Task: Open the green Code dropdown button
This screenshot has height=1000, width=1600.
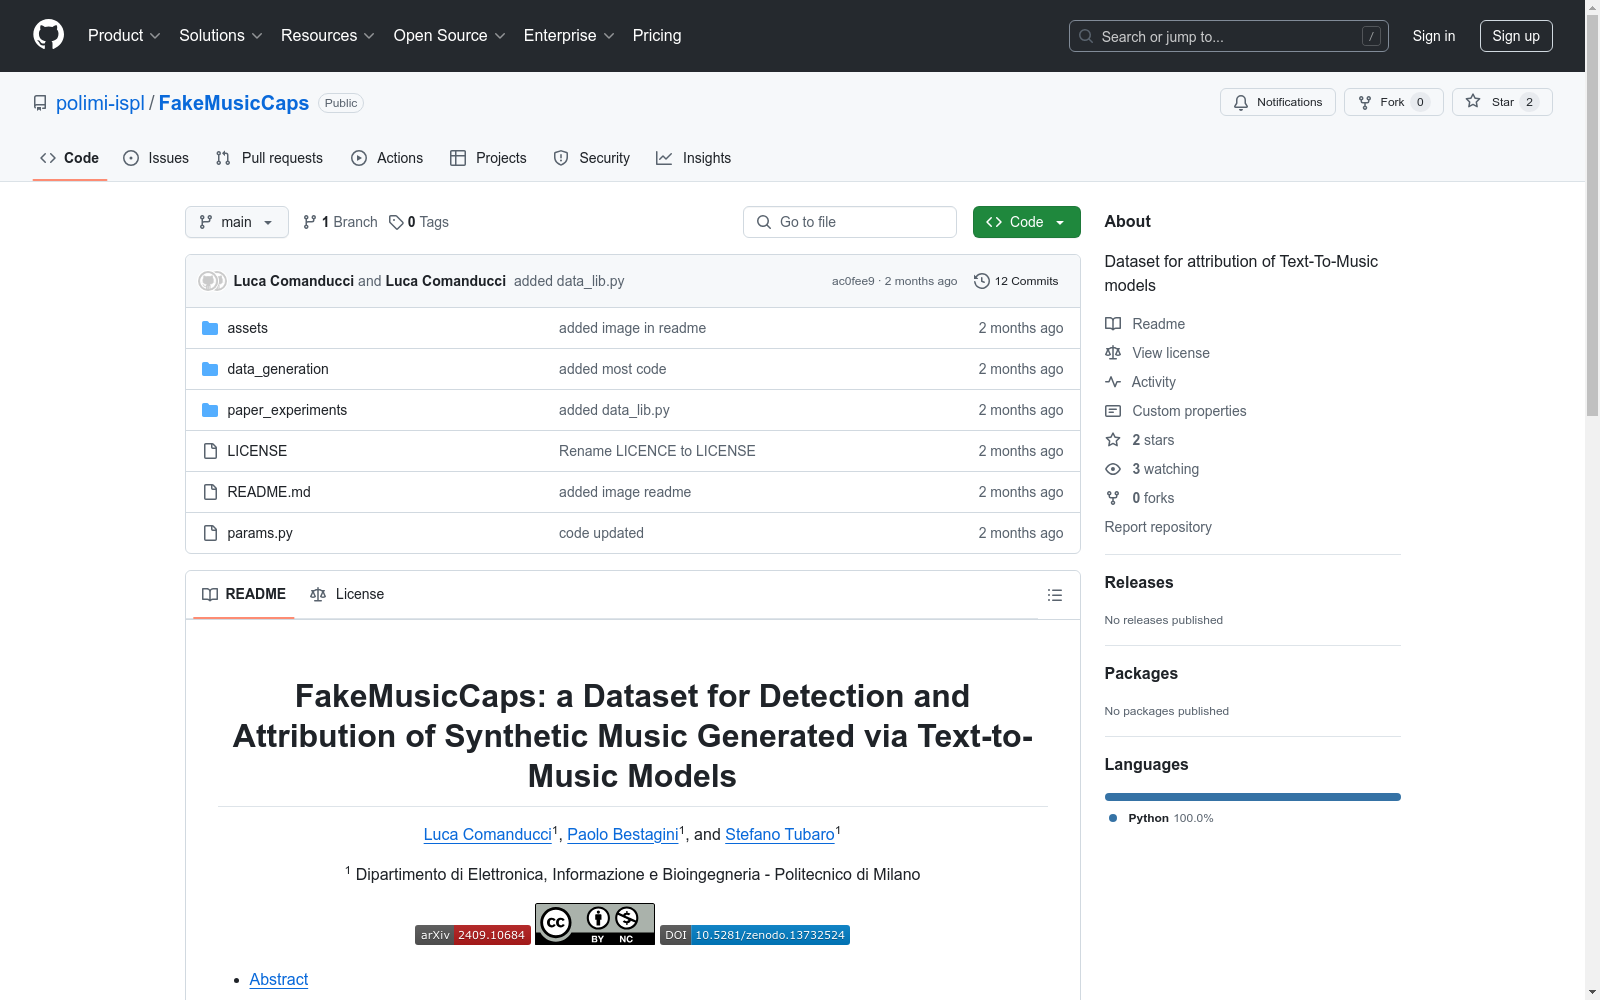Action: click(1027, 222)
